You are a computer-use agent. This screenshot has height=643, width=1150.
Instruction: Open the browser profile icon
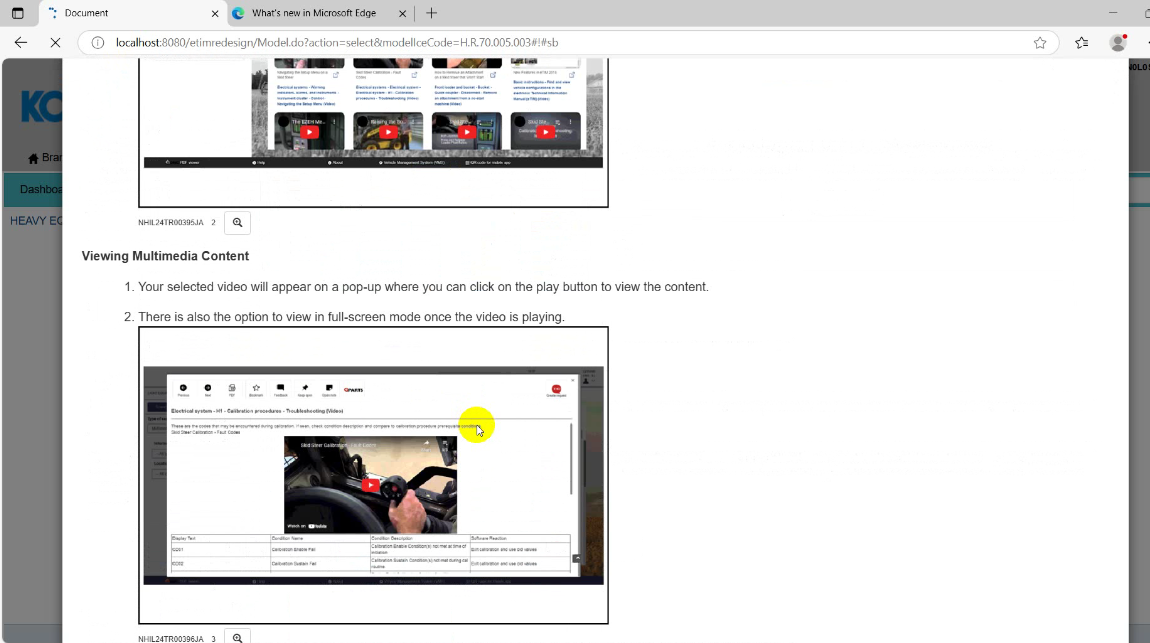[x=1118, y=43]
